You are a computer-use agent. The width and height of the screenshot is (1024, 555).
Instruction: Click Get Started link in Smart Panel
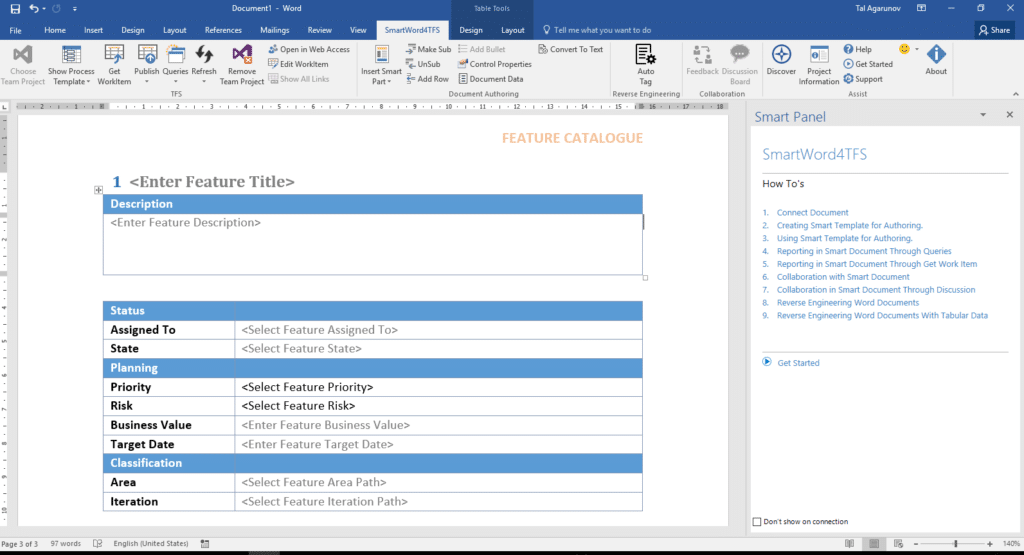pyautogui.click(x=798, y=362)
